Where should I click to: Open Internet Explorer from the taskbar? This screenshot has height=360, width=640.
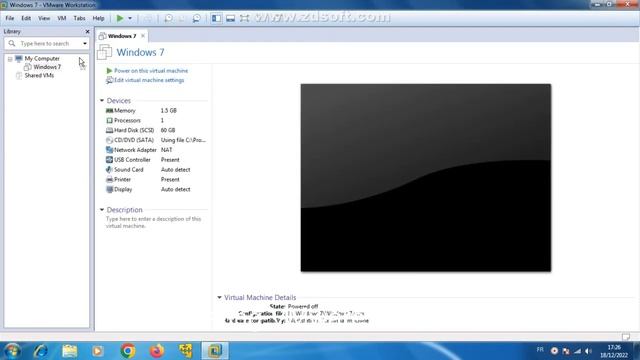[x=41, y=351]
